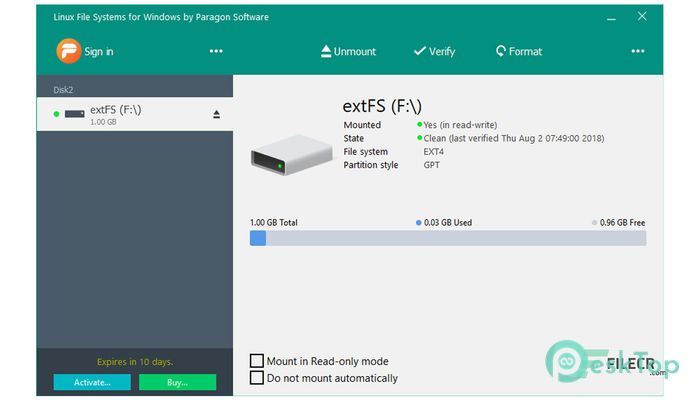Click the eject icon beside extFS (F:\)
Screen dimensions: 700x400
click(x=217, y=114)
